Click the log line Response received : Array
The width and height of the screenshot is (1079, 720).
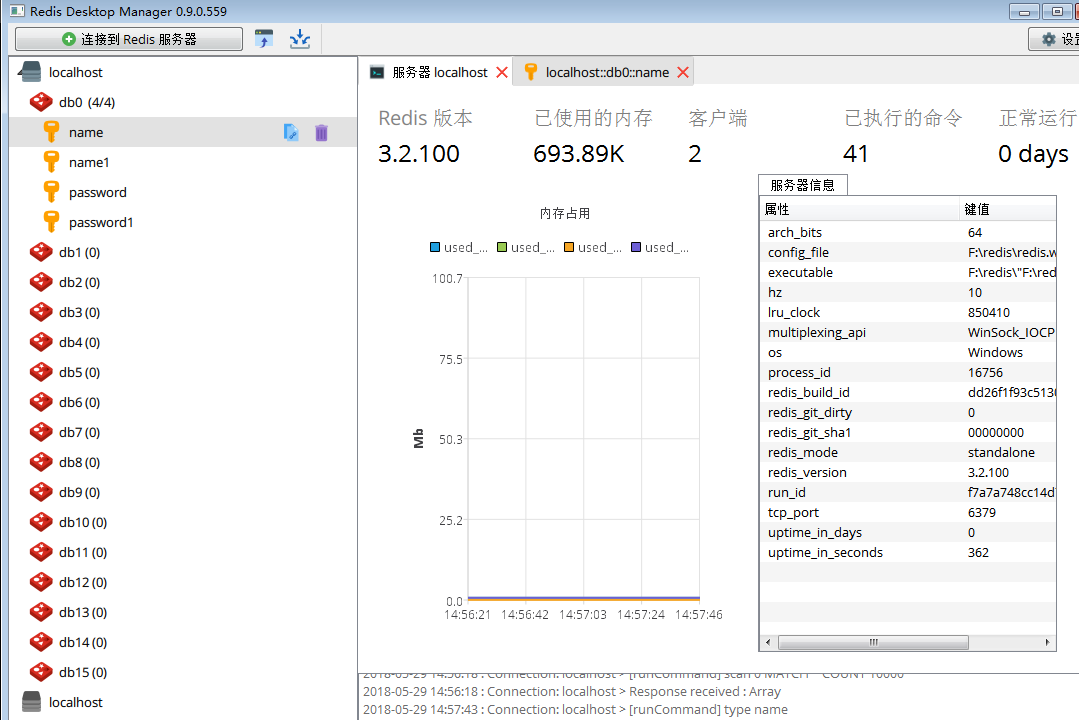coord(572,692)
